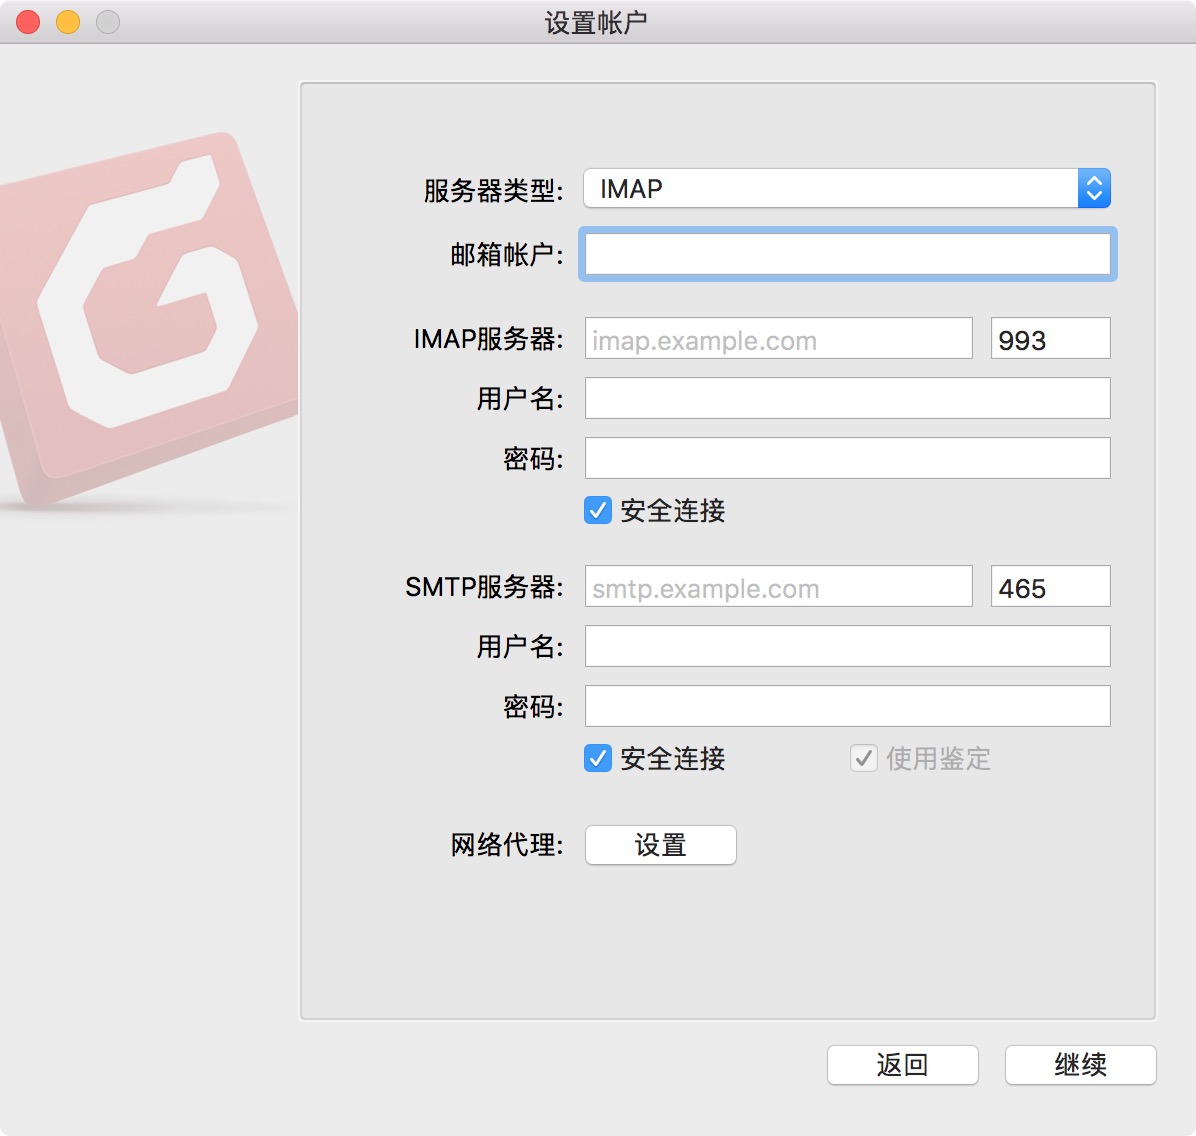Open the 服务器类型 IMAP dropdown
This screenshot has height=1136, width=1196.
pyautogui.click(x=830, y=189)
